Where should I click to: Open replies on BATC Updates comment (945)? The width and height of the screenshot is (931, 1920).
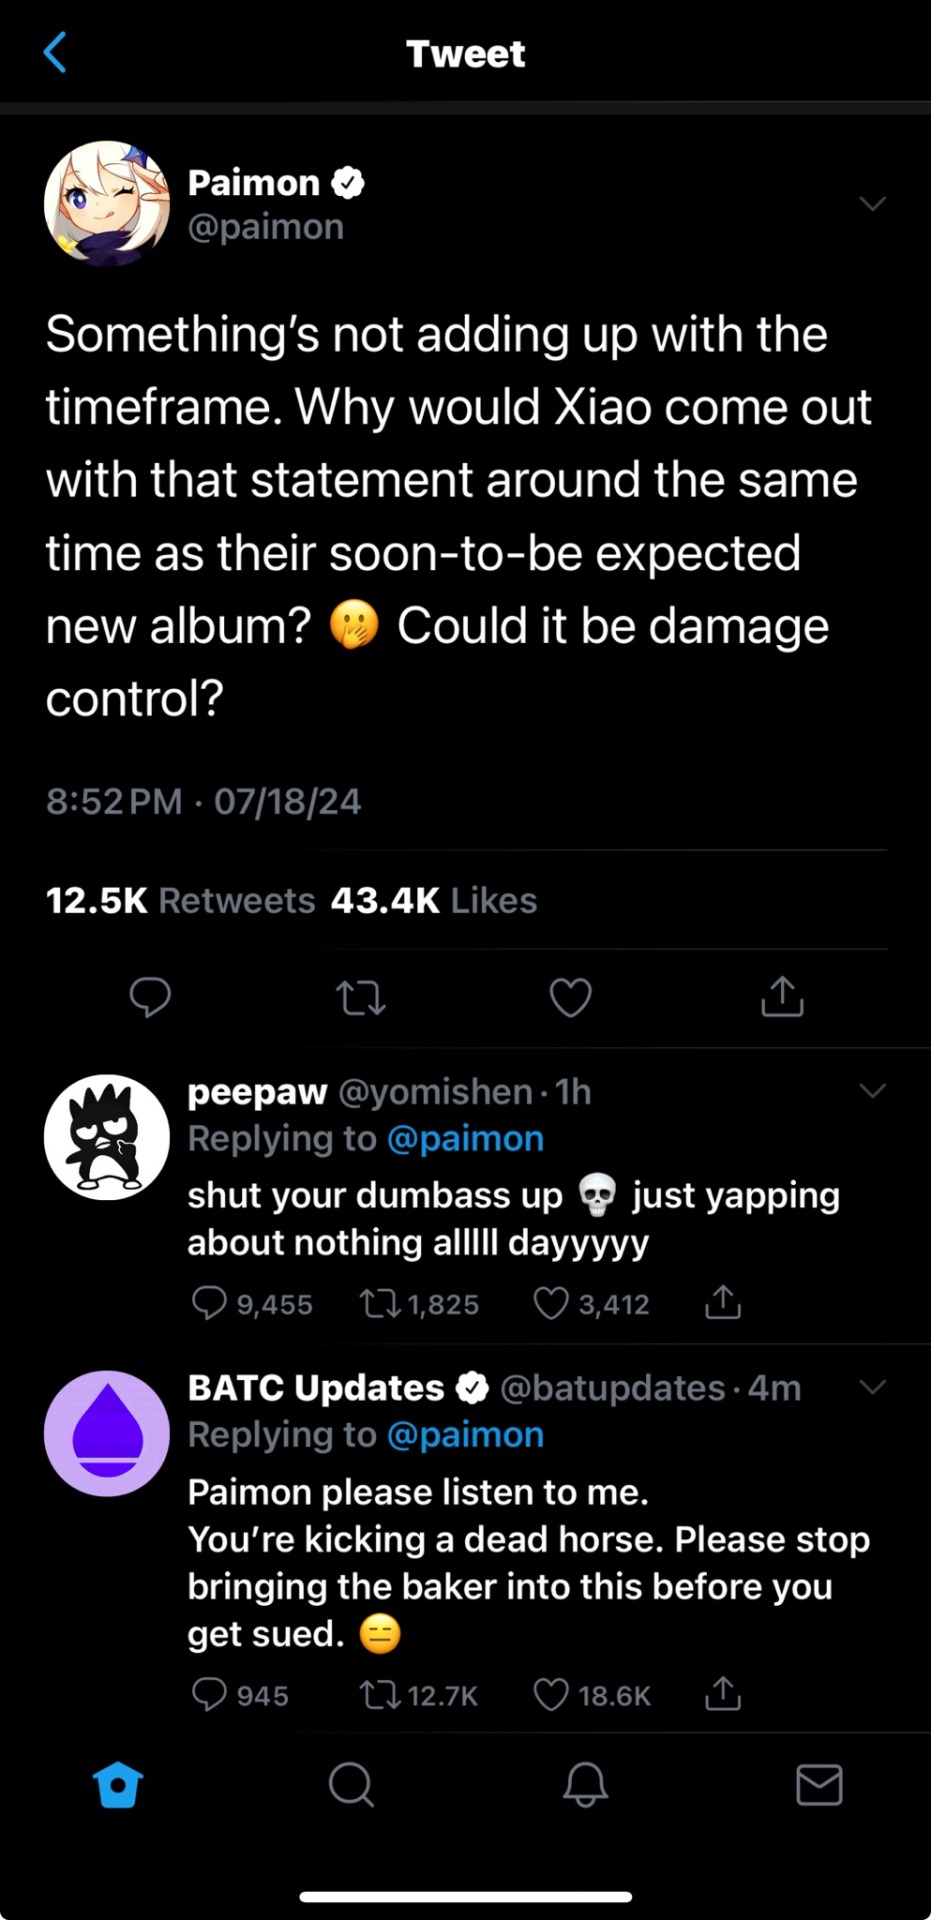209,1694
